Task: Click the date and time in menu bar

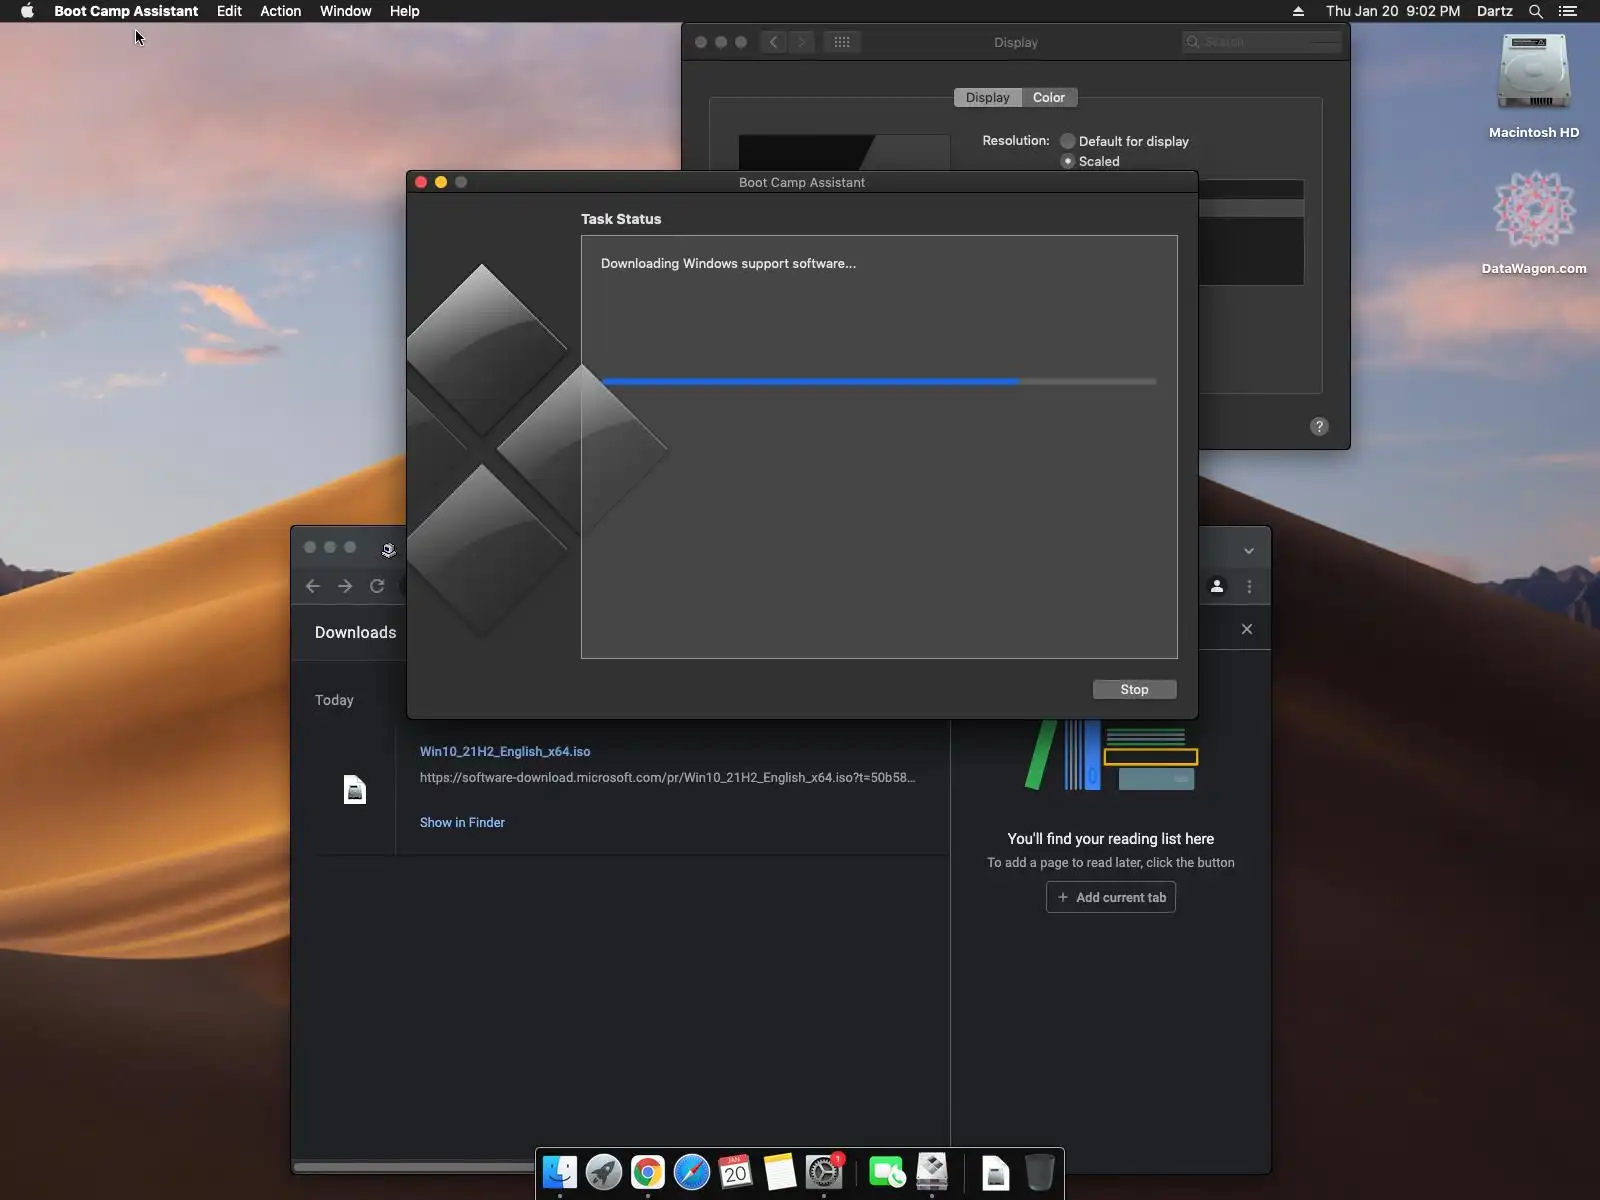Action: (x=1392, y=11)
